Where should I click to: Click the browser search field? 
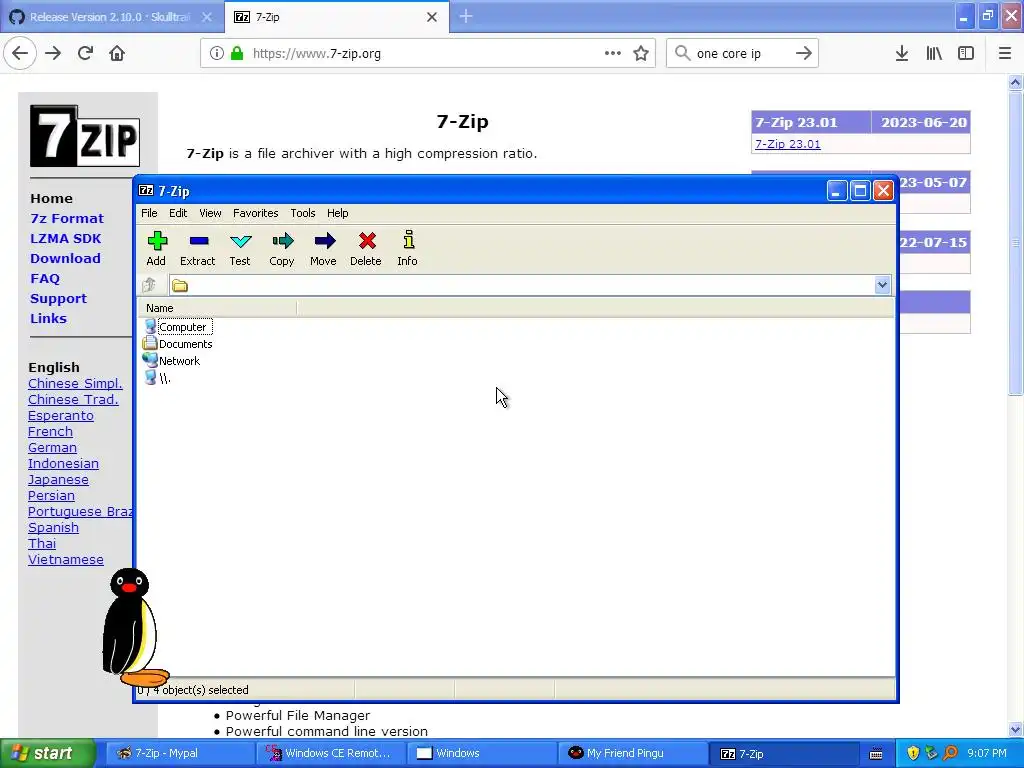click(x=741, y=53)
